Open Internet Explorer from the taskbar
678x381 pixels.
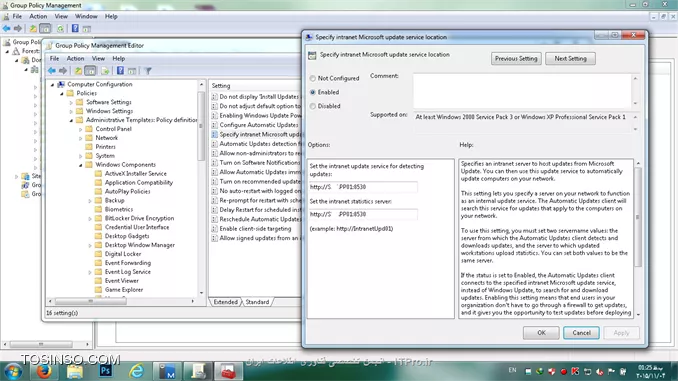coord(137,371)
